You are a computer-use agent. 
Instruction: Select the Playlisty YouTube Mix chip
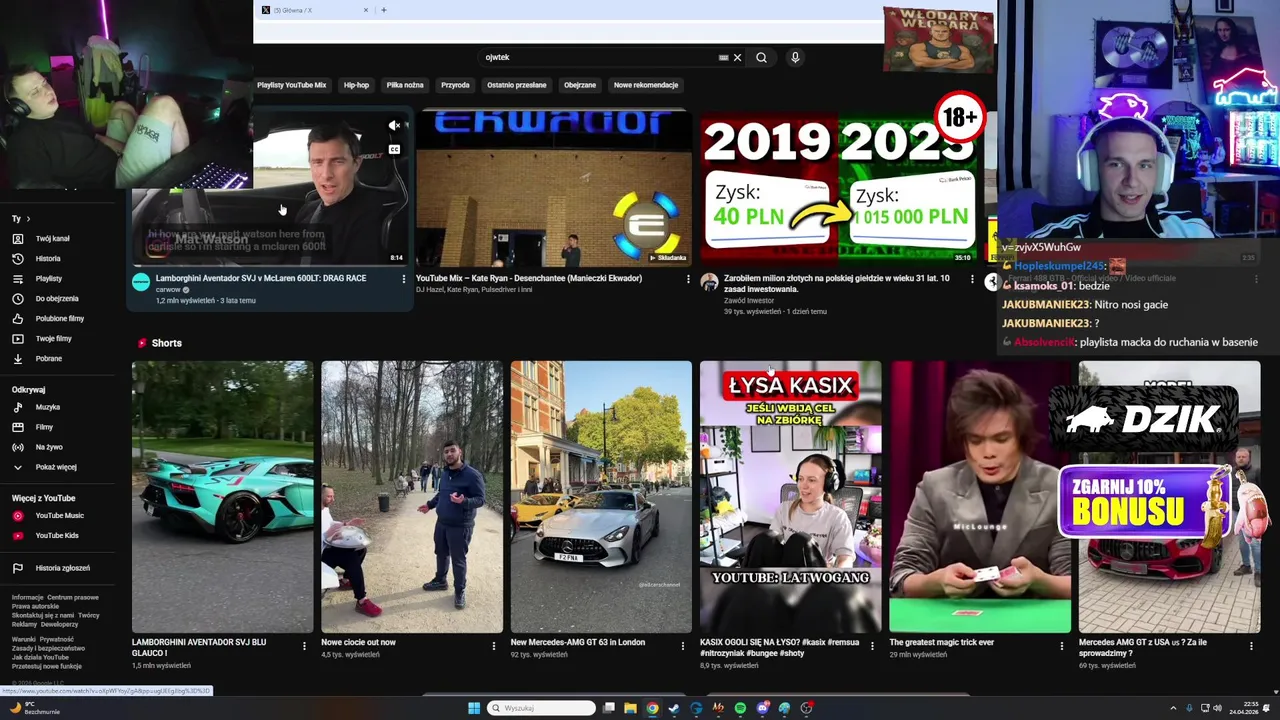(292, 85)
